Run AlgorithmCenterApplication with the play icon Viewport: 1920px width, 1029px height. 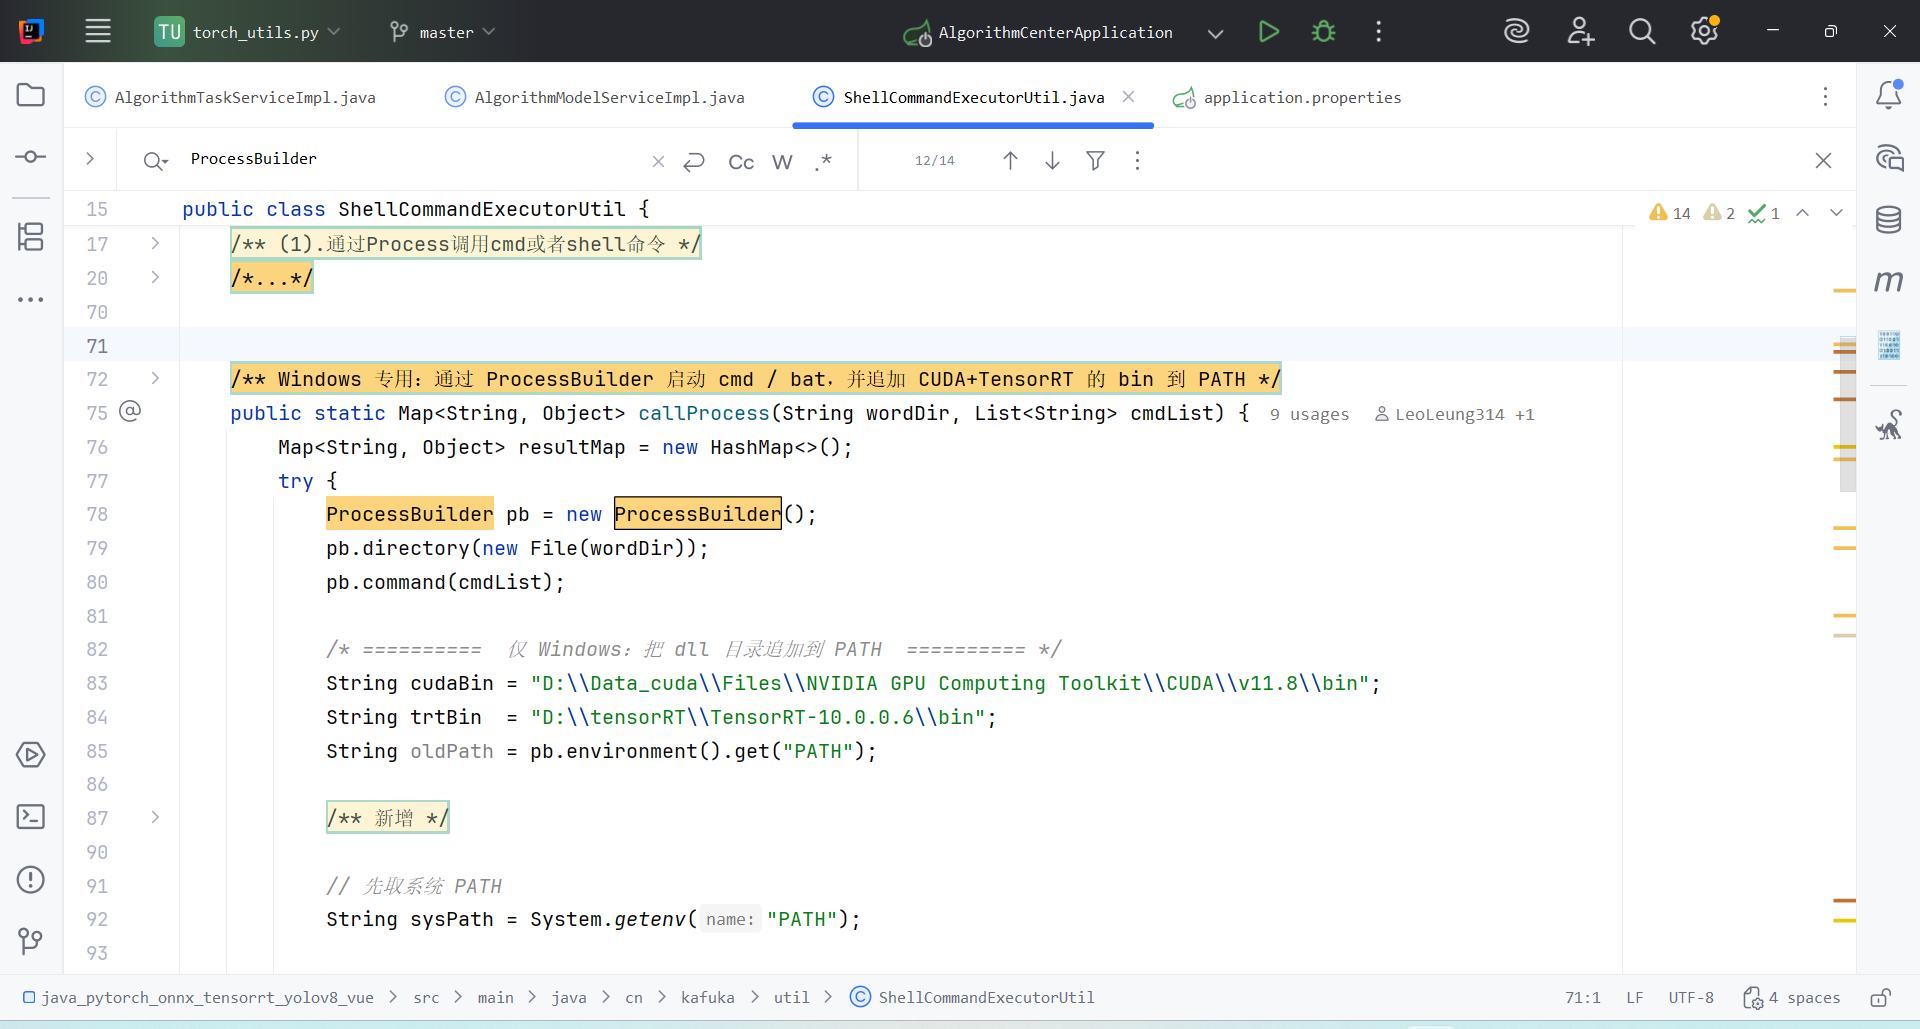pyautogui.click(x=1267, y=31)
